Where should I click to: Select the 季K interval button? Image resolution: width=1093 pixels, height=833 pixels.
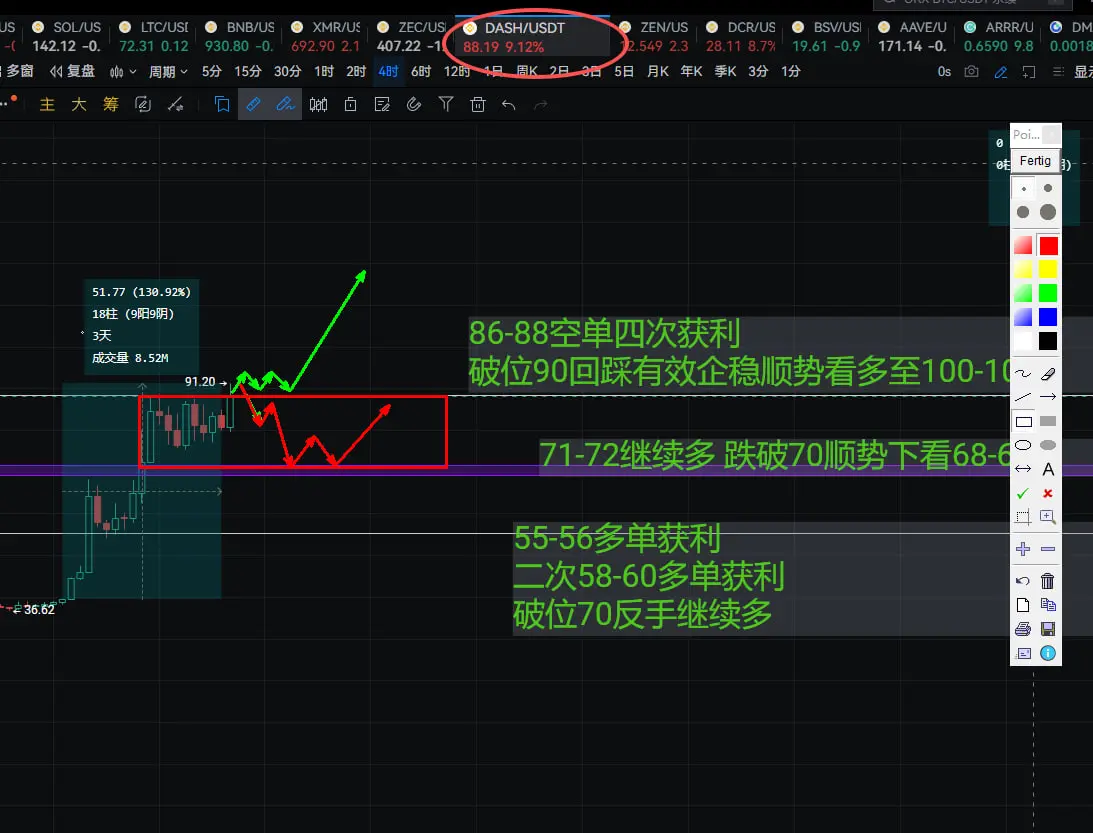pyautogui.click(x=725, y=71)
